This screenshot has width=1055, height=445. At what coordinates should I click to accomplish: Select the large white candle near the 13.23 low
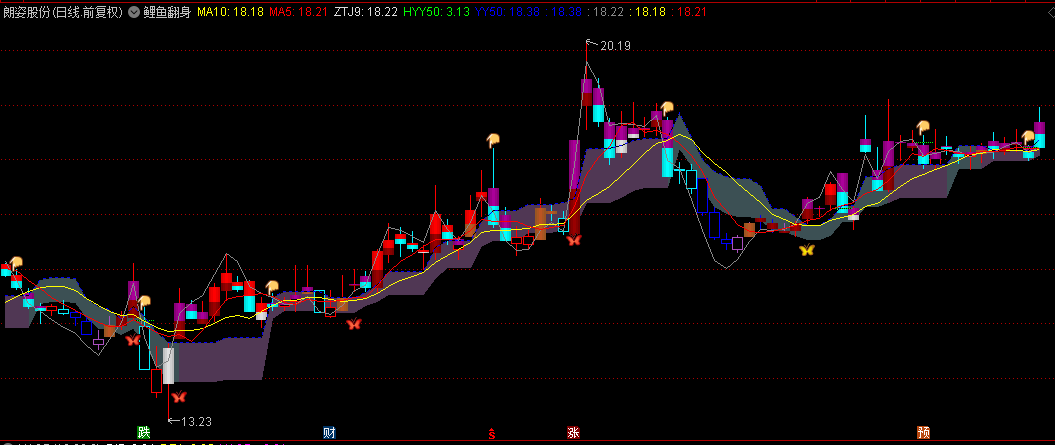click(x=168, y=366)
